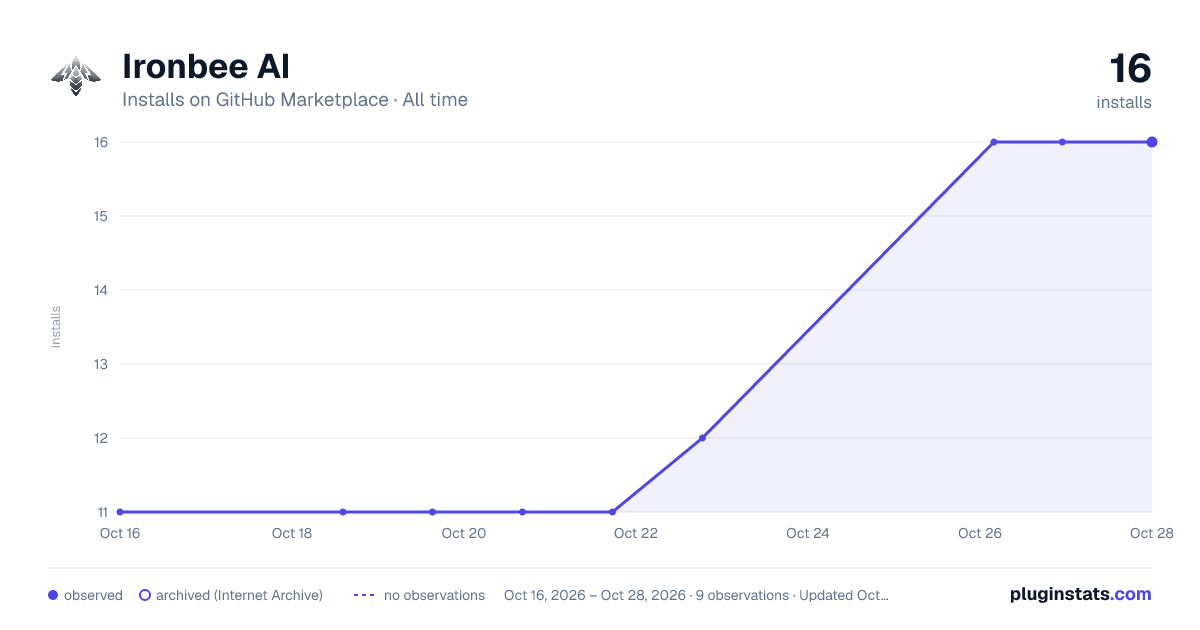Click the x-axis label Oct 16

tap(120, 533)
